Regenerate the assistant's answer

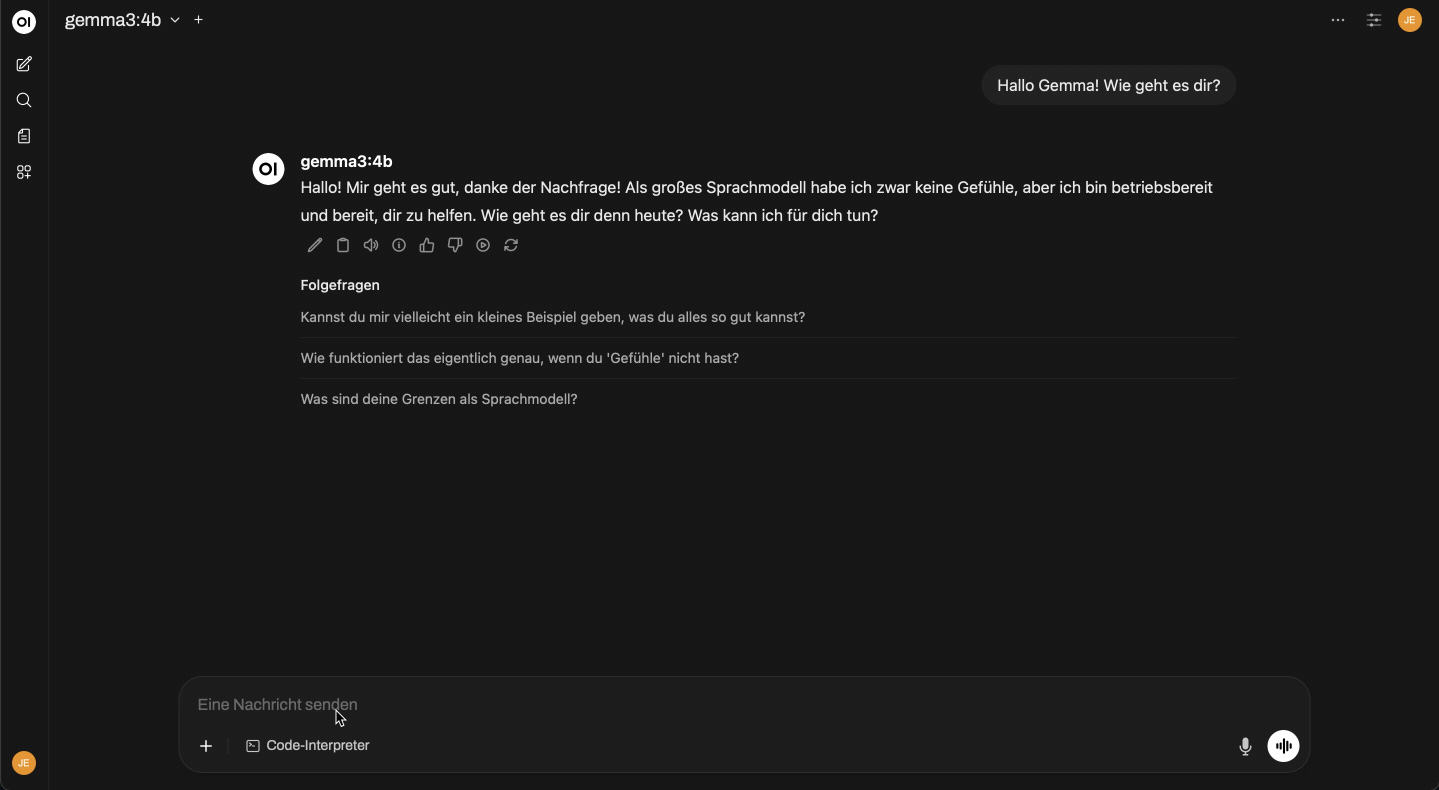pos(511,245)
